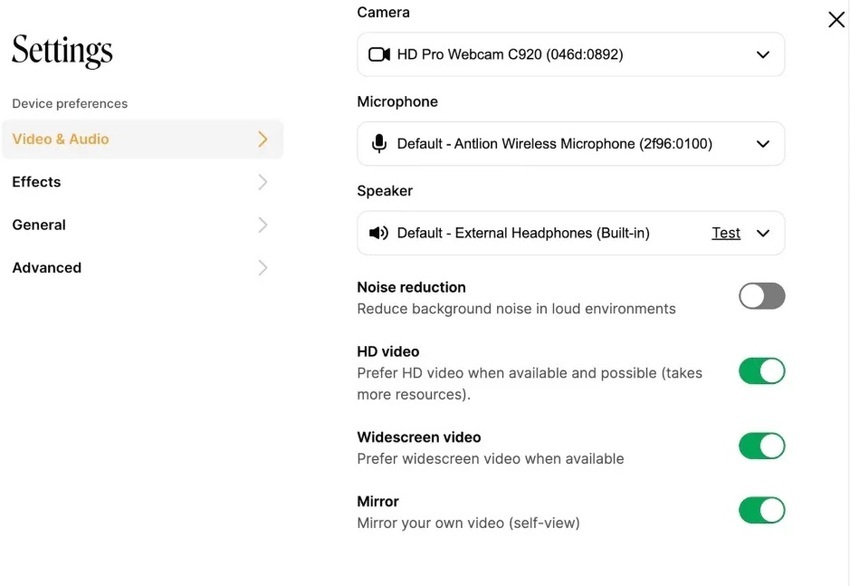
Task: Switch off the Mirror self-view toggle
Action: pos(762,511)
